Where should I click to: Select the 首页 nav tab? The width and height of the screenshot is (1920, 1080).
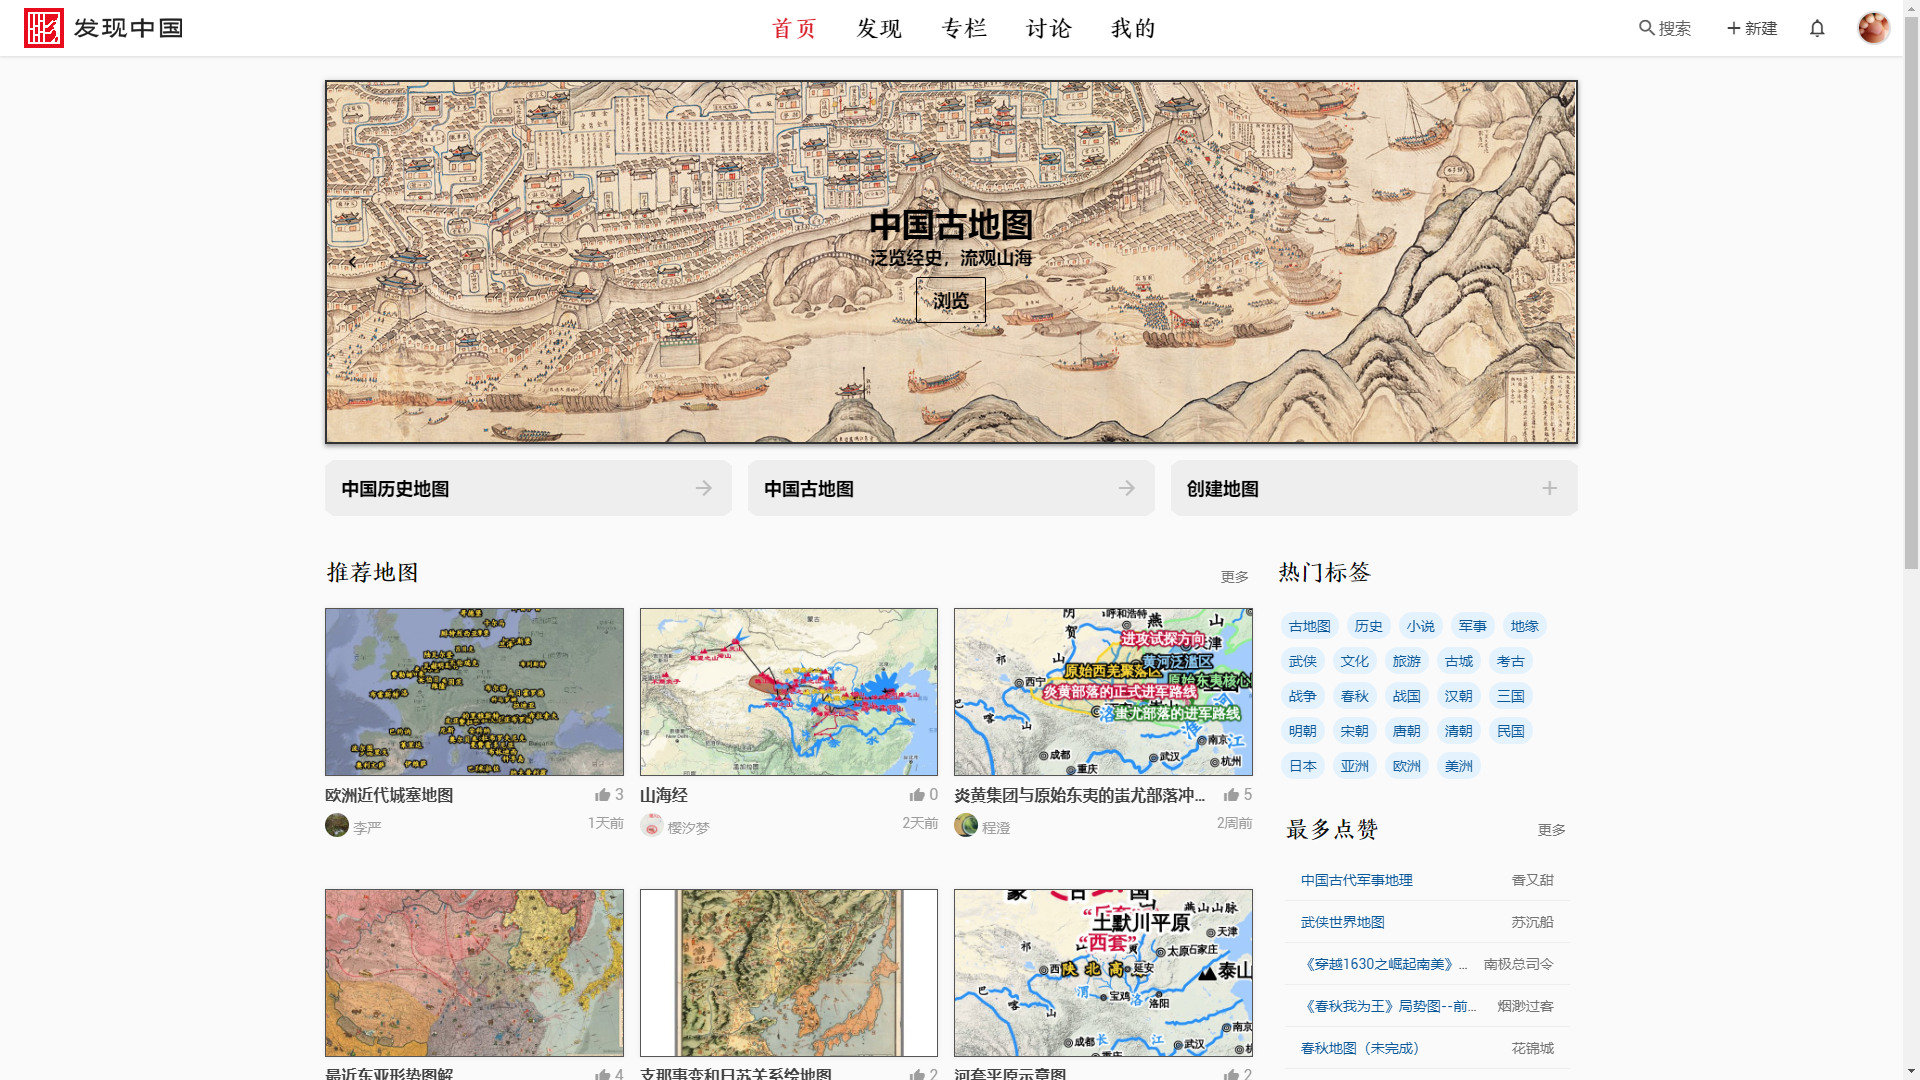coord(795,28)
